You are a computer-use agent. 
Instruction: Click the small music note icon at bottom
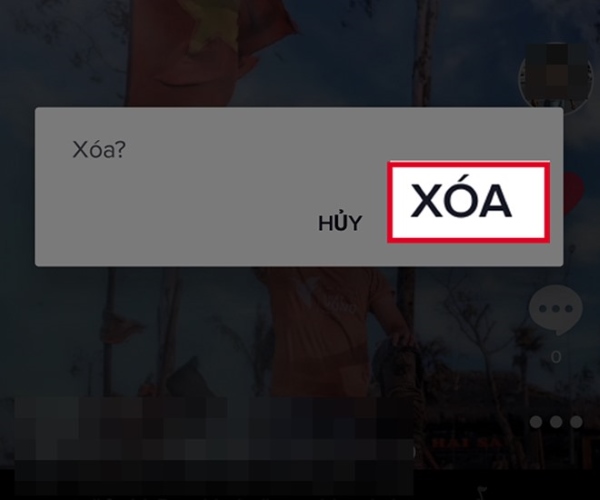point(482,492)
